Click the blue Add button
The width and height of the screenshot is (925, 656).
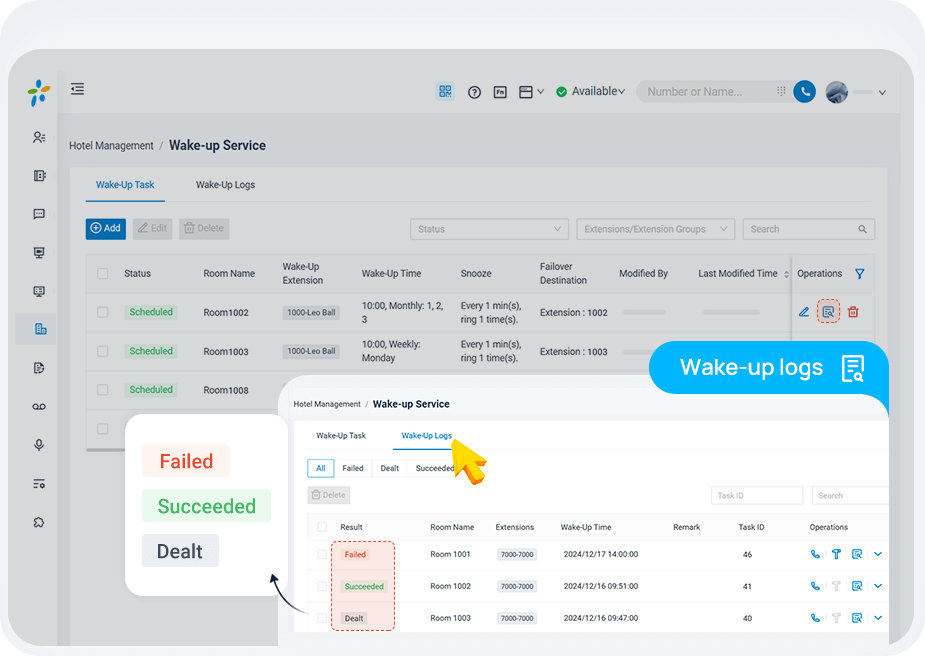tap(105, 228)
